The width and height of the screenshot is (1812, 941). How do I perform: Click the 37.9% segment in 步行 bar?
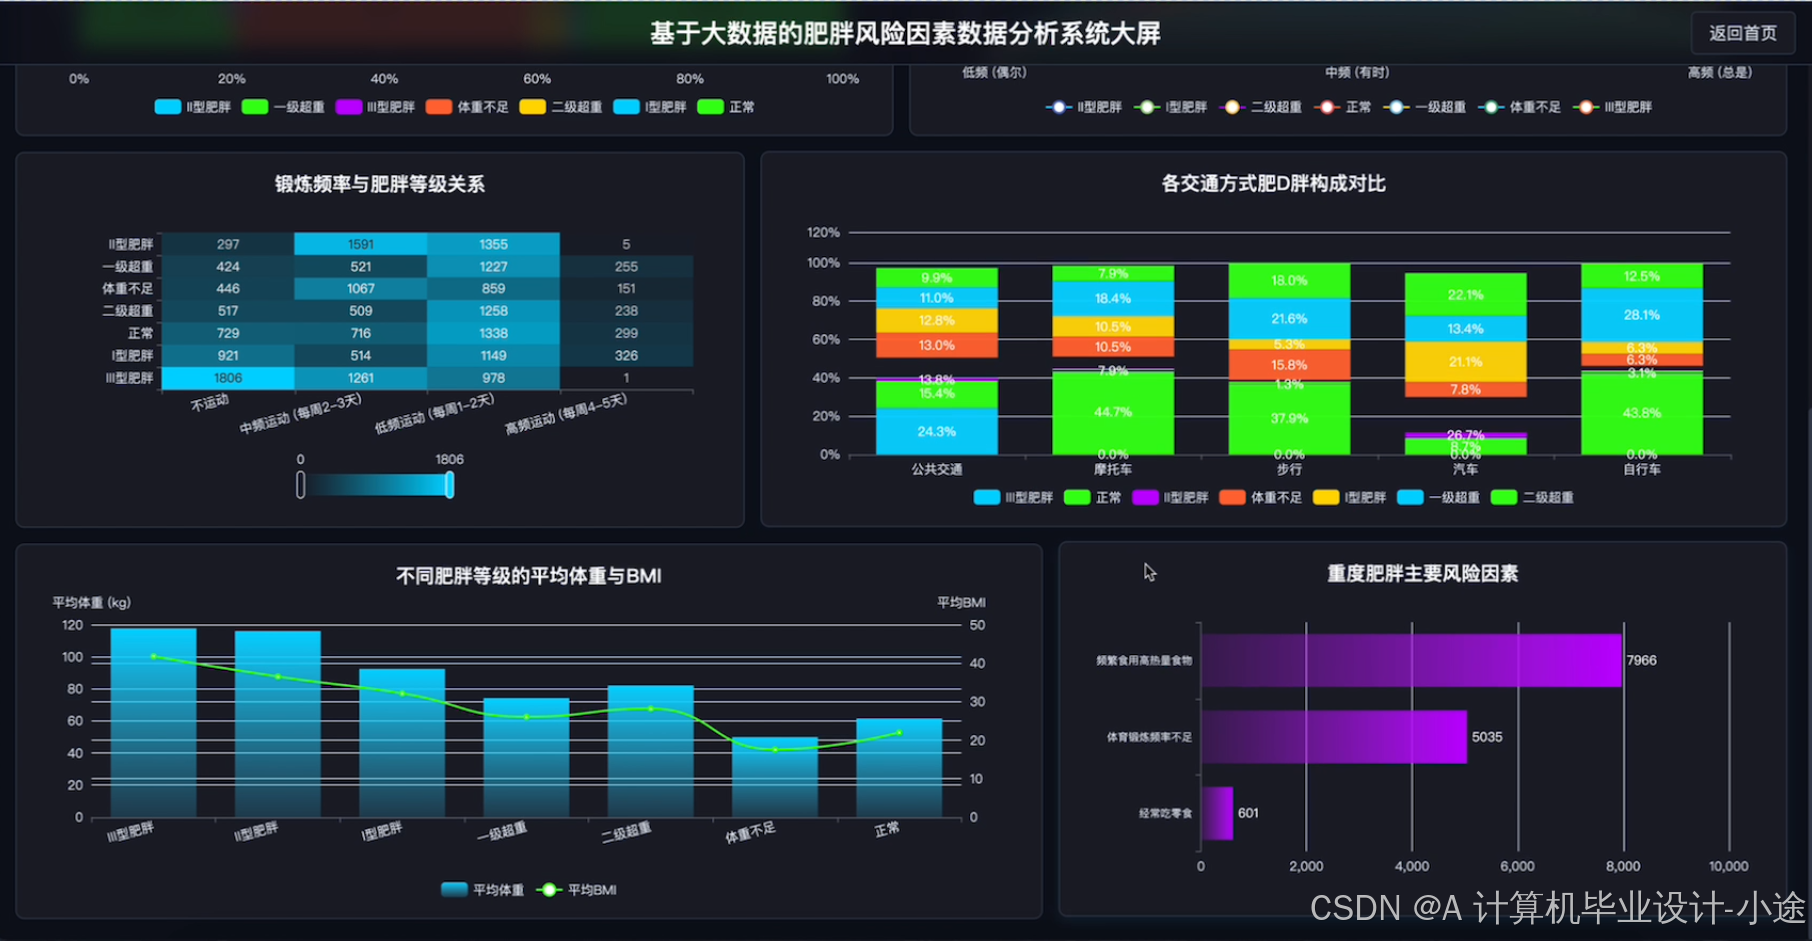tap(1289, 418)
